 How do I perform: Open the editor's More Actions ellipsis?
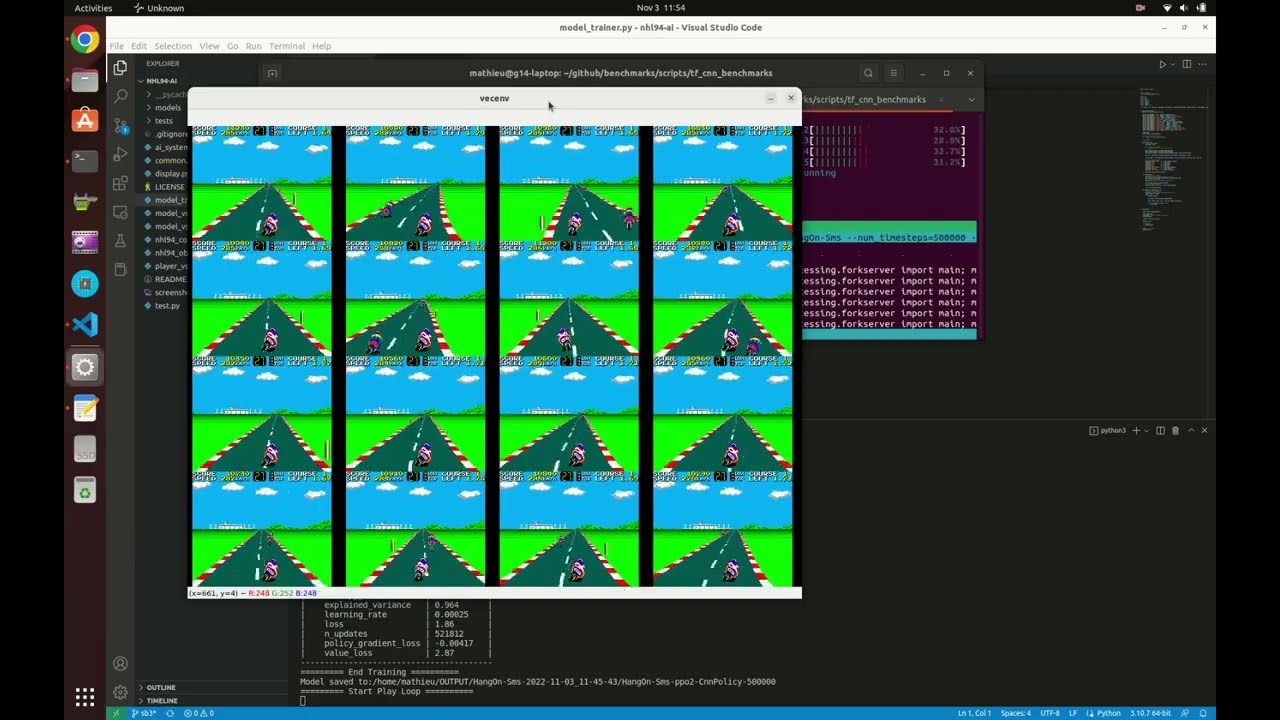(x=1204, y=64)
